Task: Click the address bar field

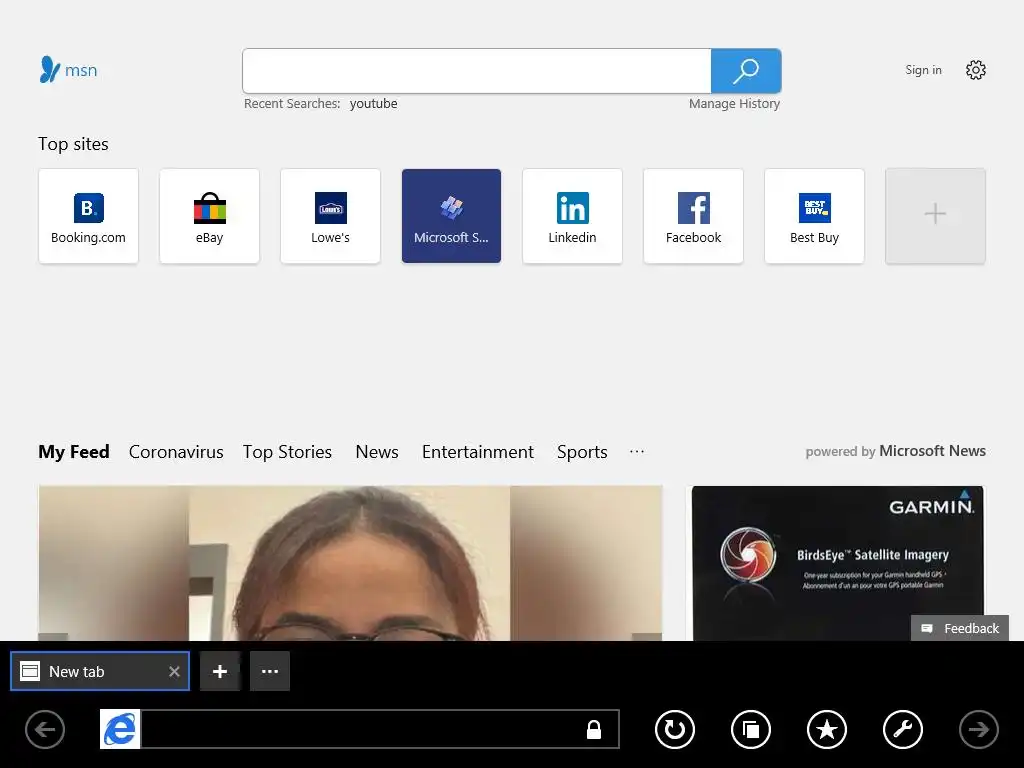Action: point(380,729)
